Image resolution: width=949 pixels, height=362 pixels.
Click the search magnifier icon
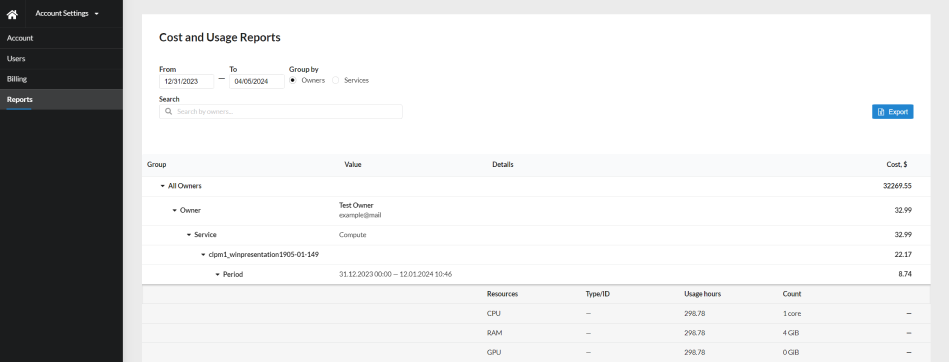(x=168, y=111)
